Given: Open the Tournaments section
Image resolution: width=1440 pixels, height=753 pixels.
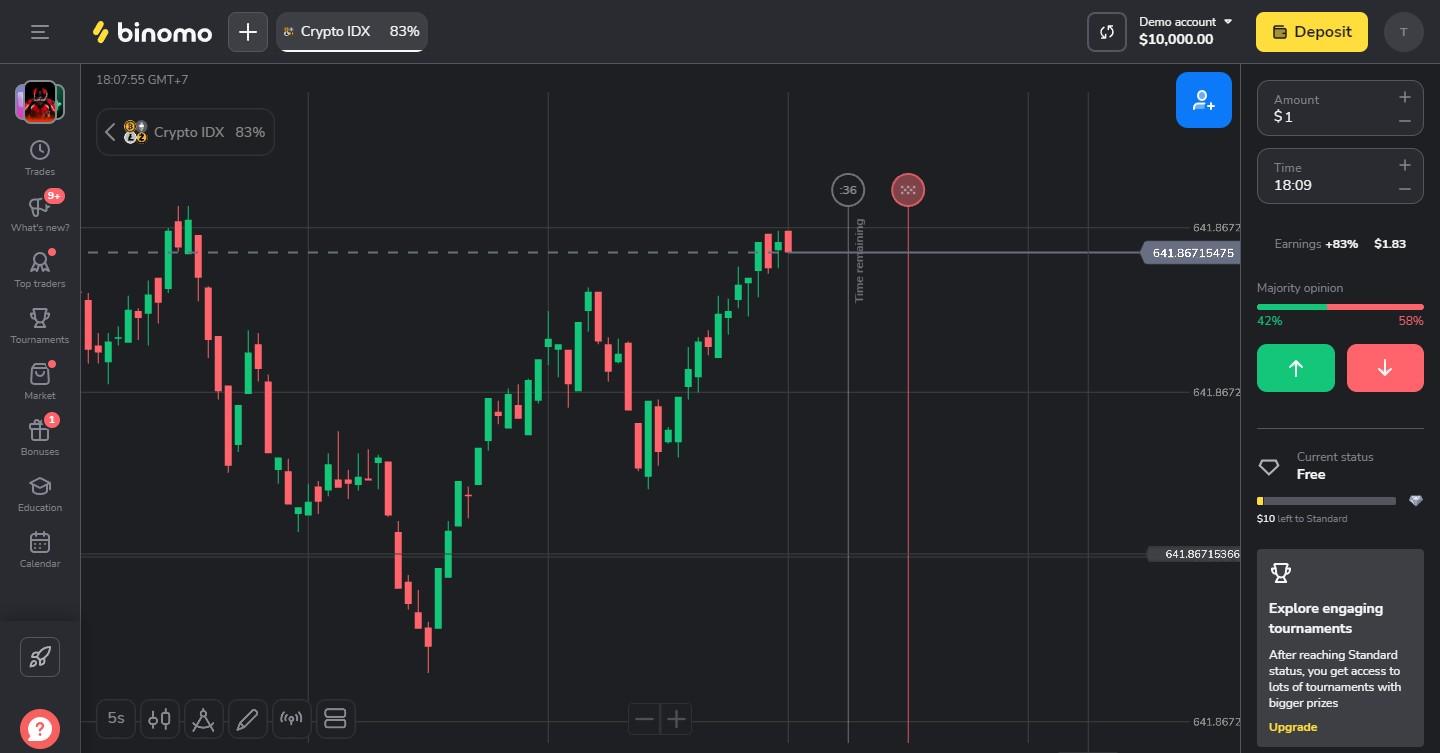Looking at the screenshot, I should click(x=40, y=325).
